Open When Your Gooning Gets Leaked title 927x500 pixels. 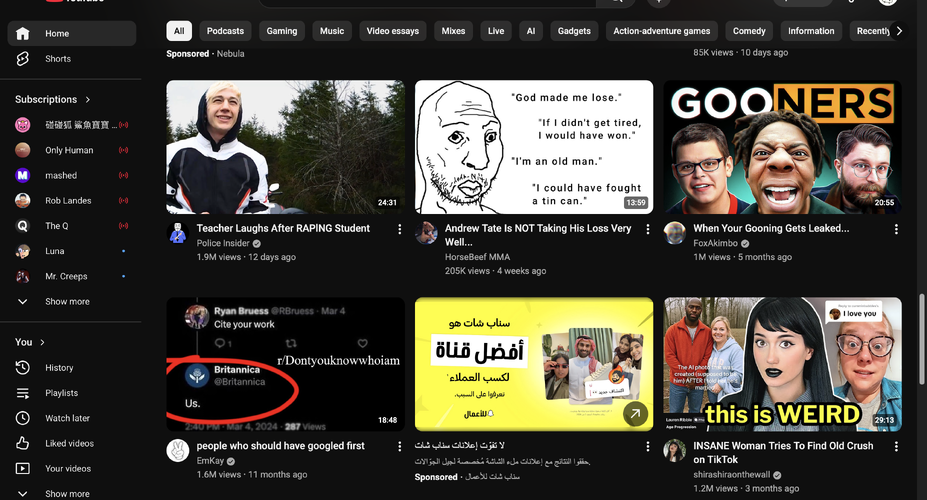tap(771, 228)
